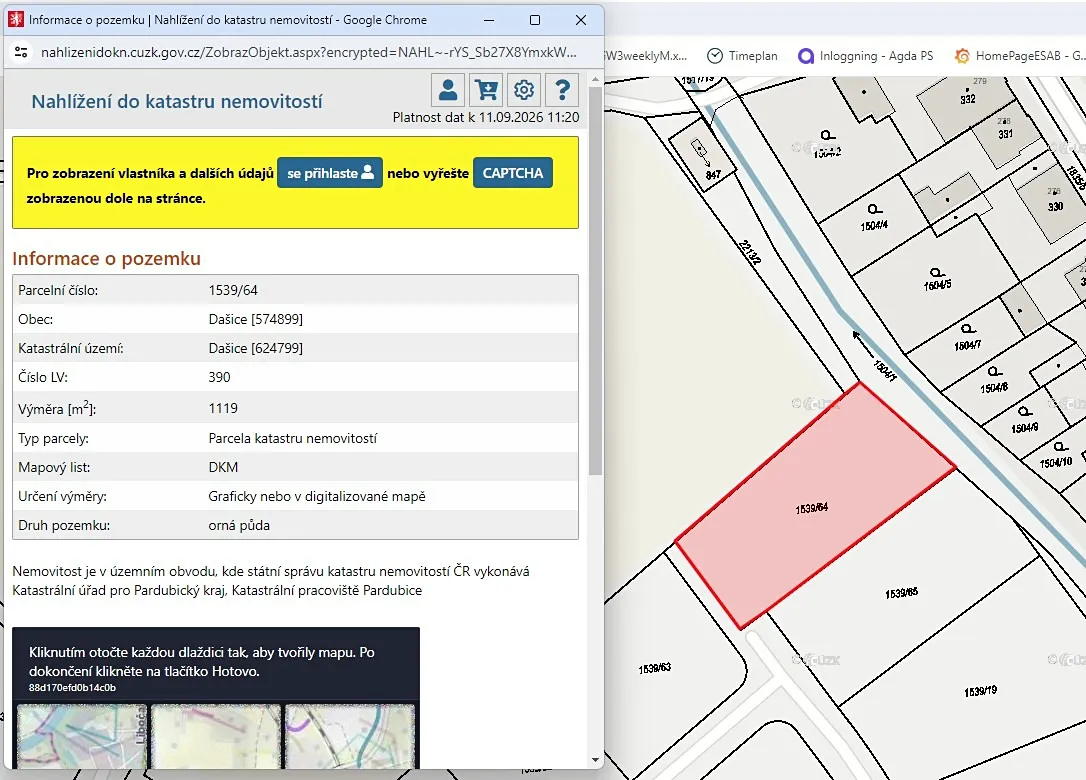Click the Číslo LV value 390
This screenshot has width=1086, height=780.
click(220, 378)
